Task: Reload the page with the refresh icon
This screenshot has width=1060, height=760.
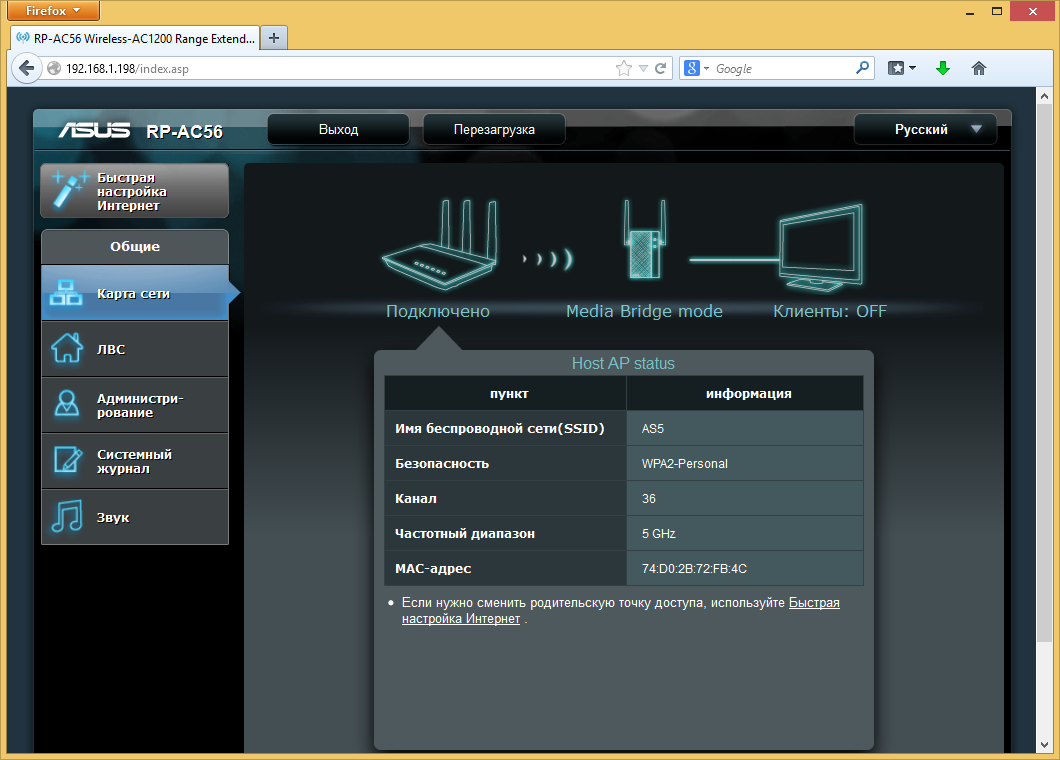Action: point(660,68)
